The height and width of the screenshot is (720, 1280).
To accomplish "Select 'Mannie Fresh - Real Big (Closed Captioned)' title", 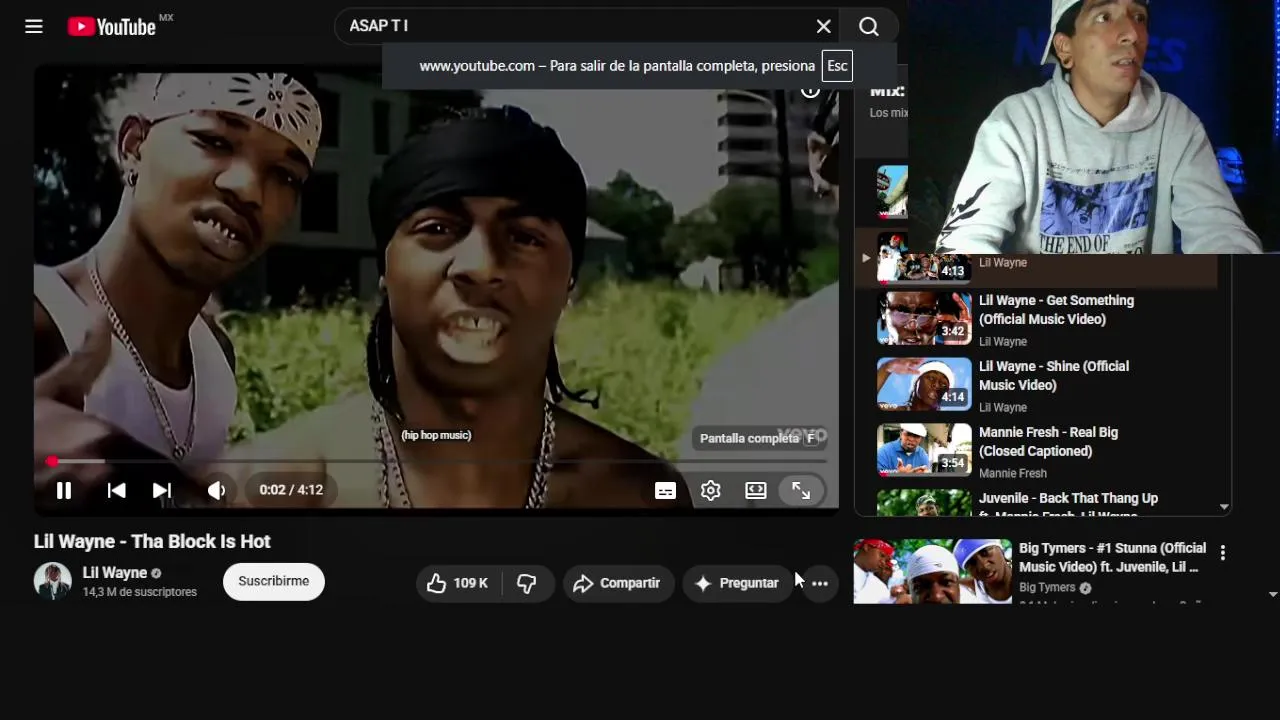I will [x=1048, y=442].
